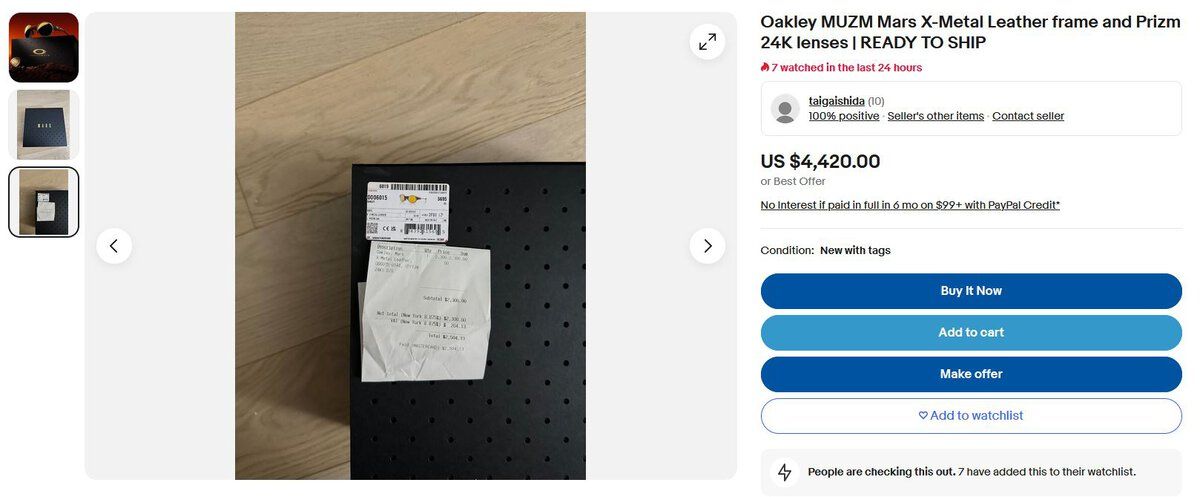The width and height of the screenshot is (1200, 497).
Task: View the Seller's other items
Action: pyautogui.click(x=936, y=116)
